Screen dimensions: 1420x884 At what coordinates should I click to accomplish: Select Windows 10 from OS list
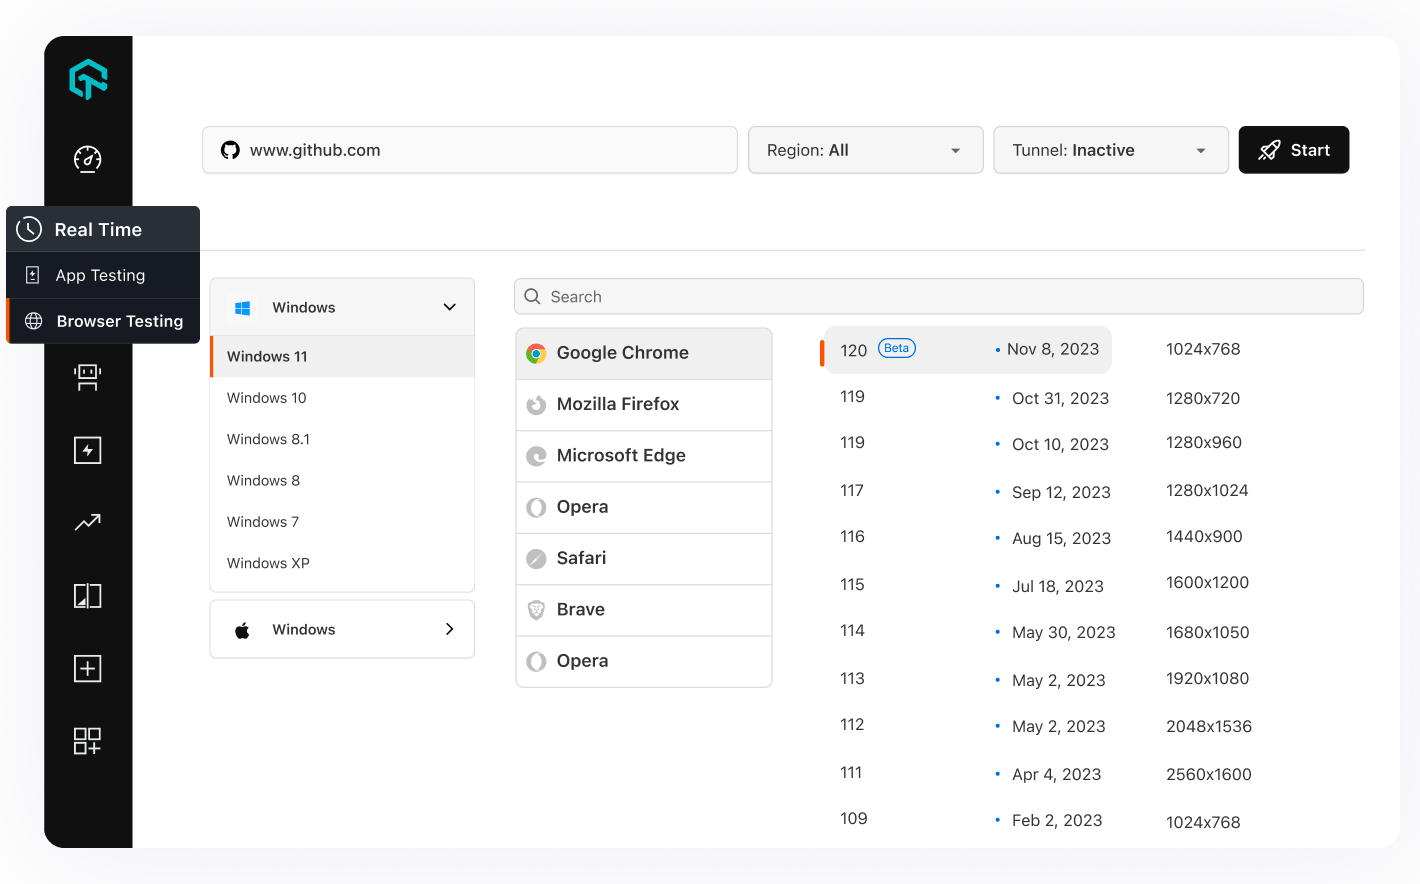point(267,398)
